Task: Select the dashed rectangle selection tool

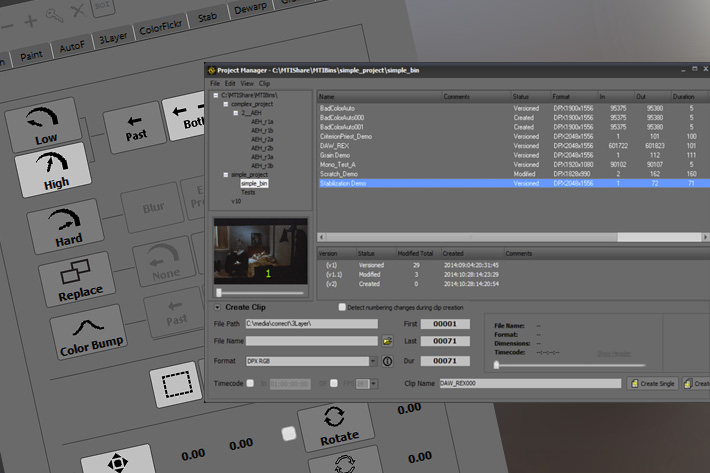Action: (x=177, y=384)
